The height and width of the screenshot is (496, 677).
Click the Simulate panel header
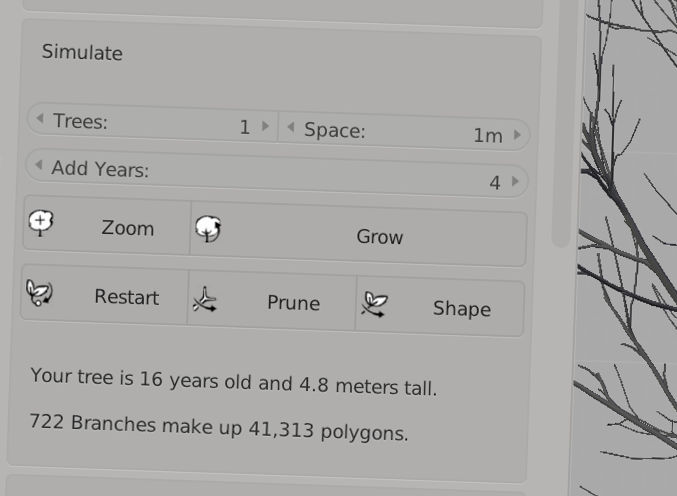(82, 52)
